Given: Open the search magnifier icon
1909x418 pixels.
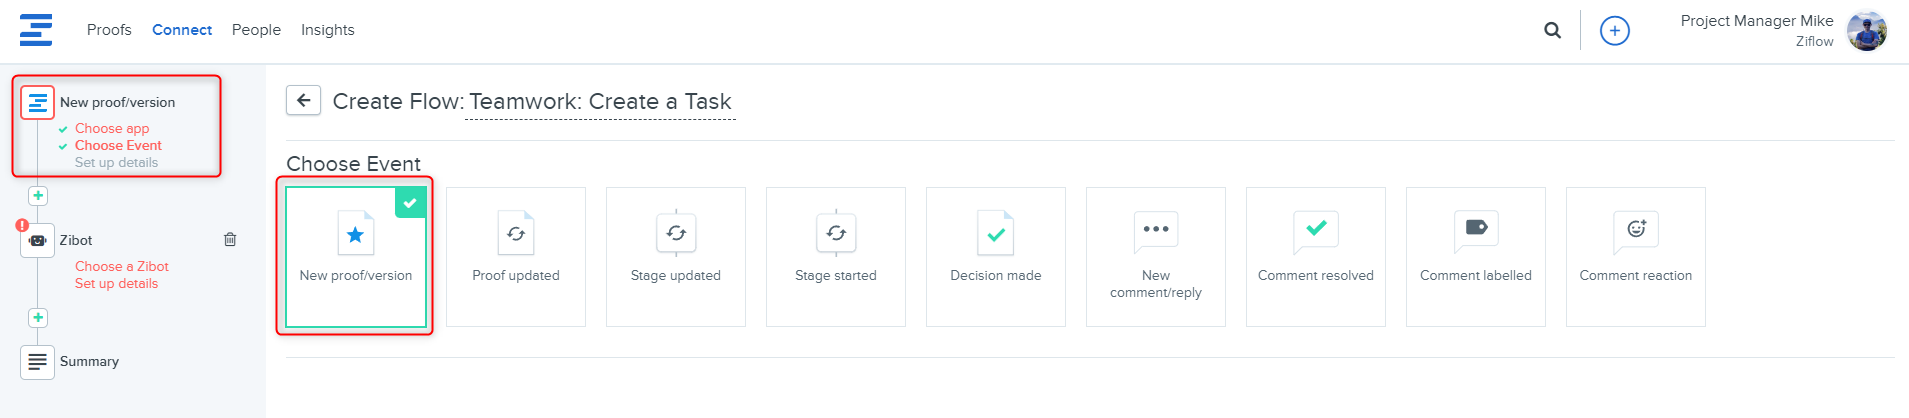Looking at the screenshot, I should 1552,30.
